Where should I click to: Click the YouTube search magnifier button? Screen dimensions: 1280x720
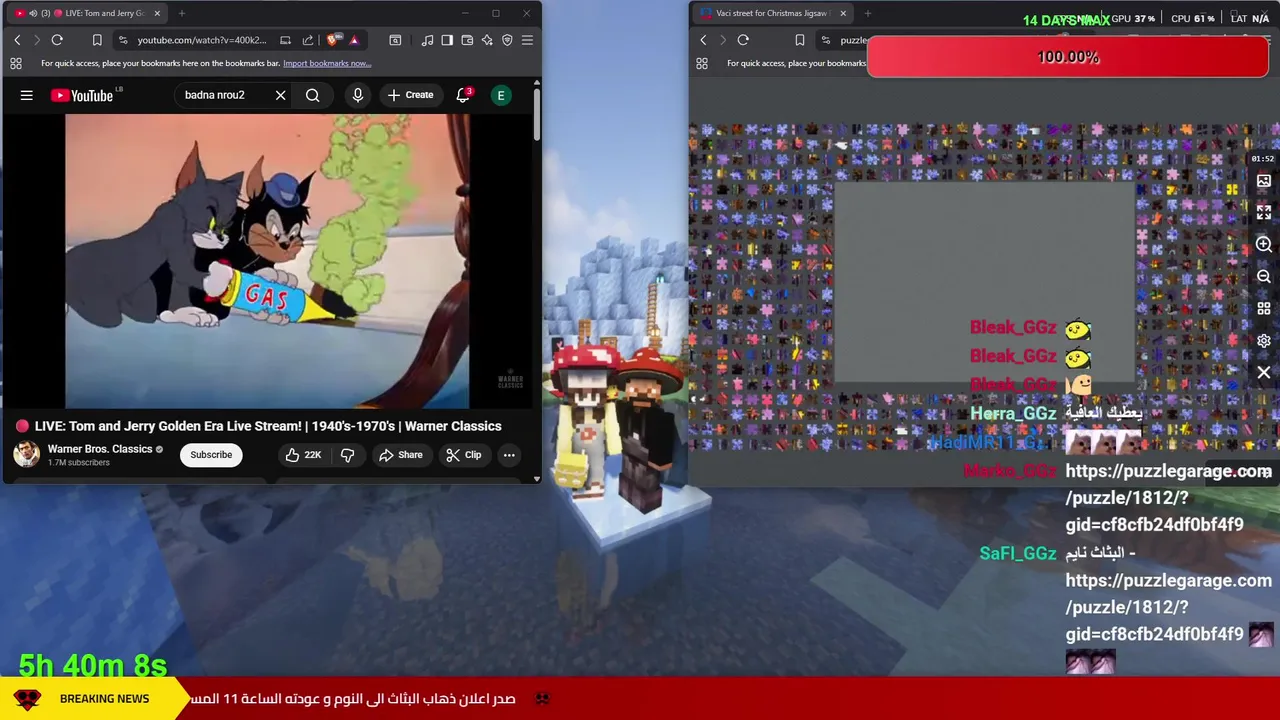click(313, 95)
